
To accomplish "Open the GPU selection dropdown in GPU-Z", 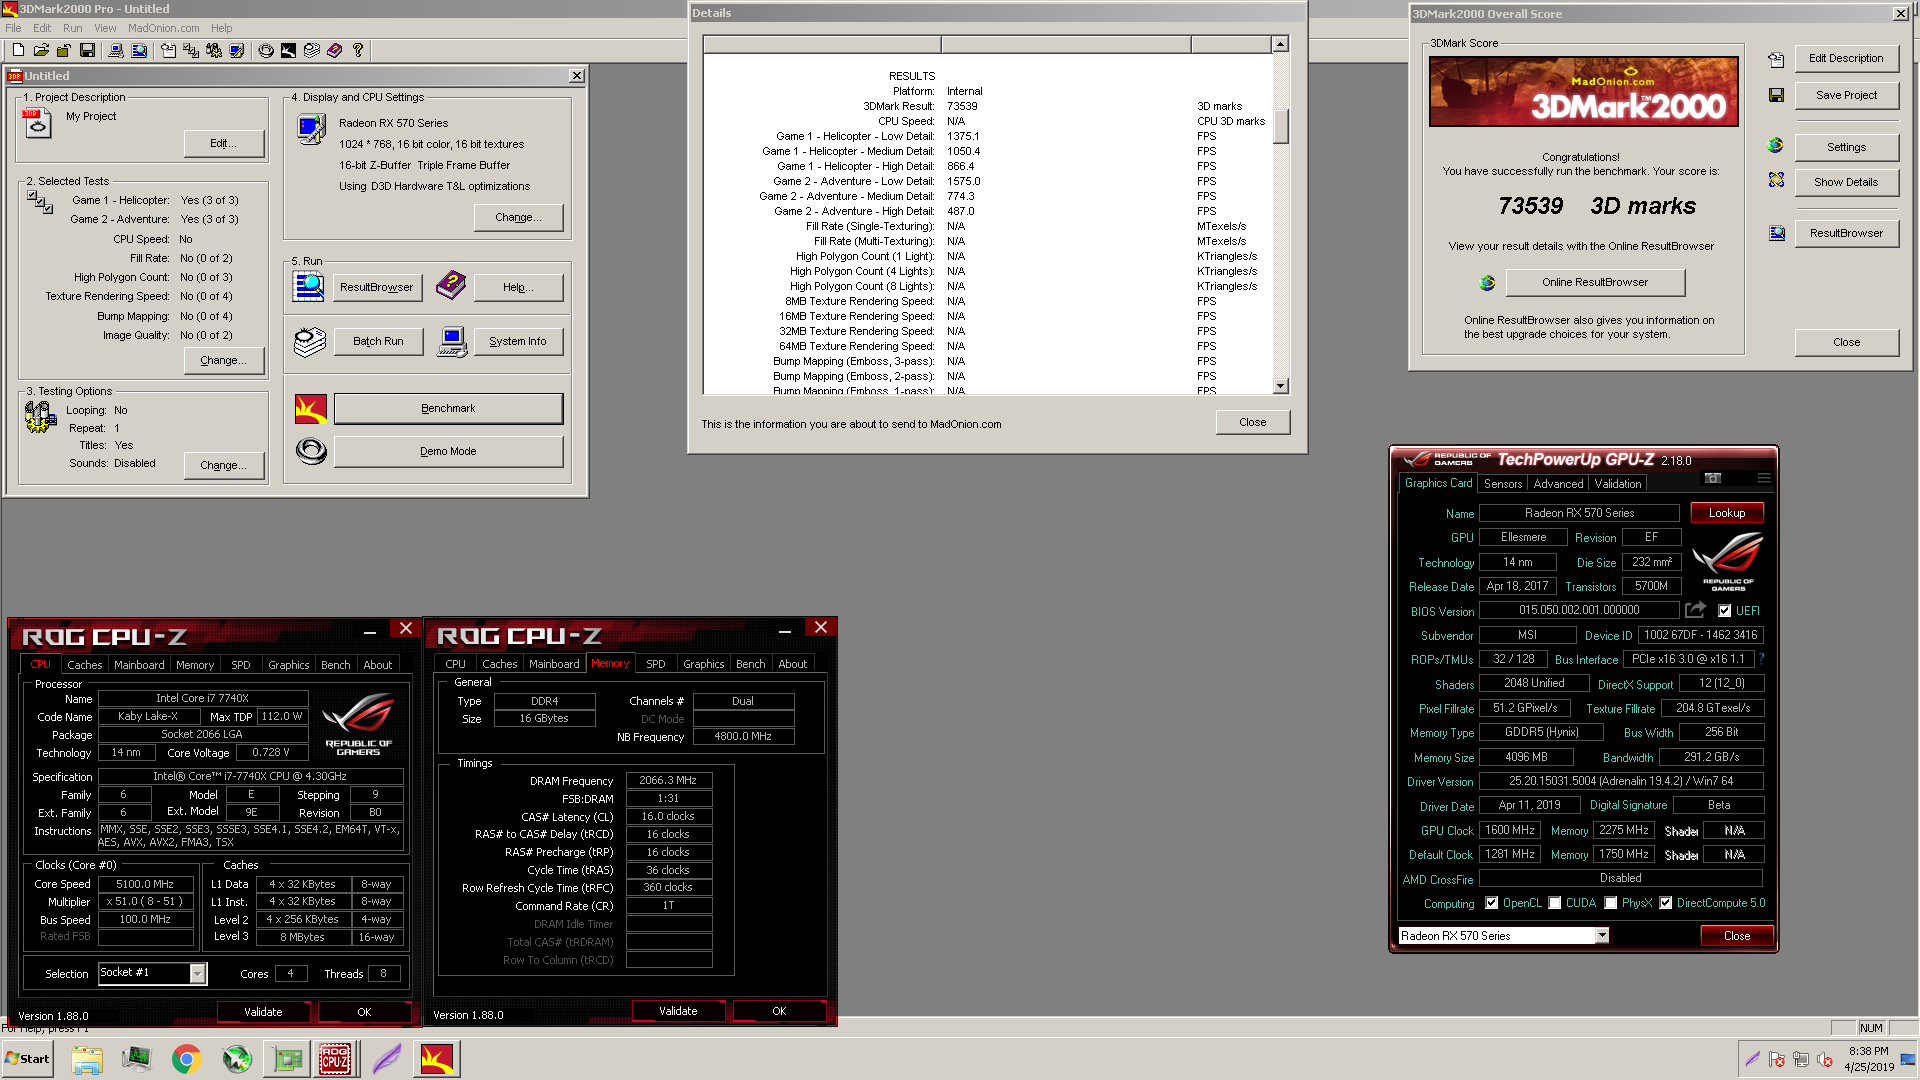I will coord(1602,936).
